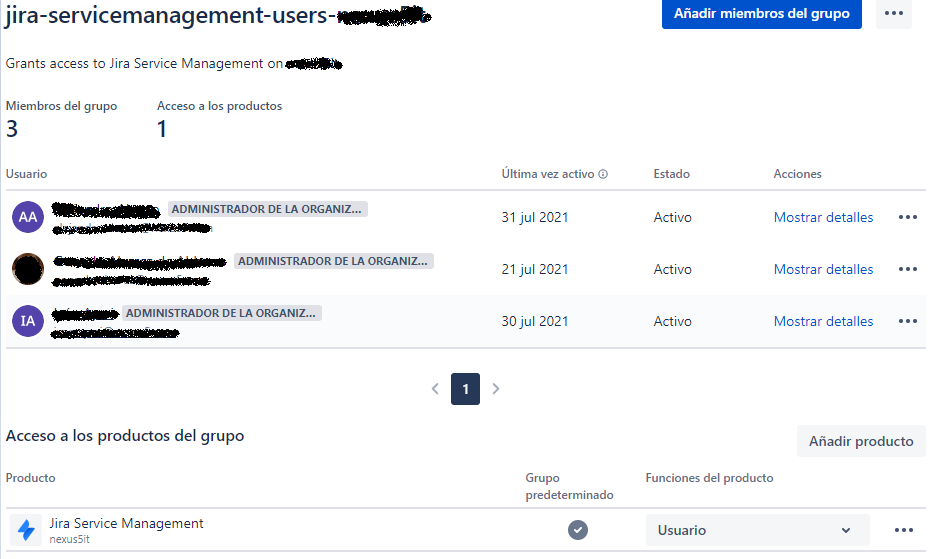Open Mostrar detalles for 31 jul 2021 user
This screenshot has height=559, width=935.
pyautogui.click(x=823, y=217)
